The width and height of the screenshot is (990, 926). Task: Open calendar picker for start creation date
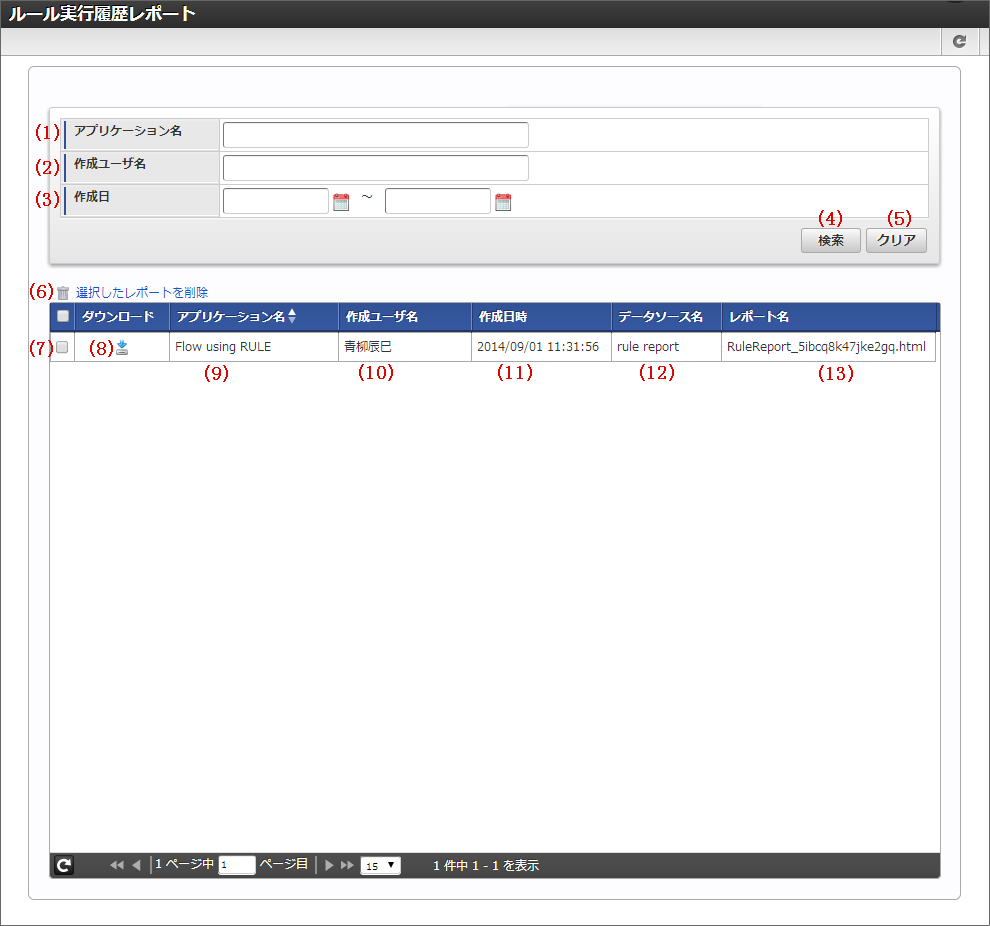click(341, 202)
